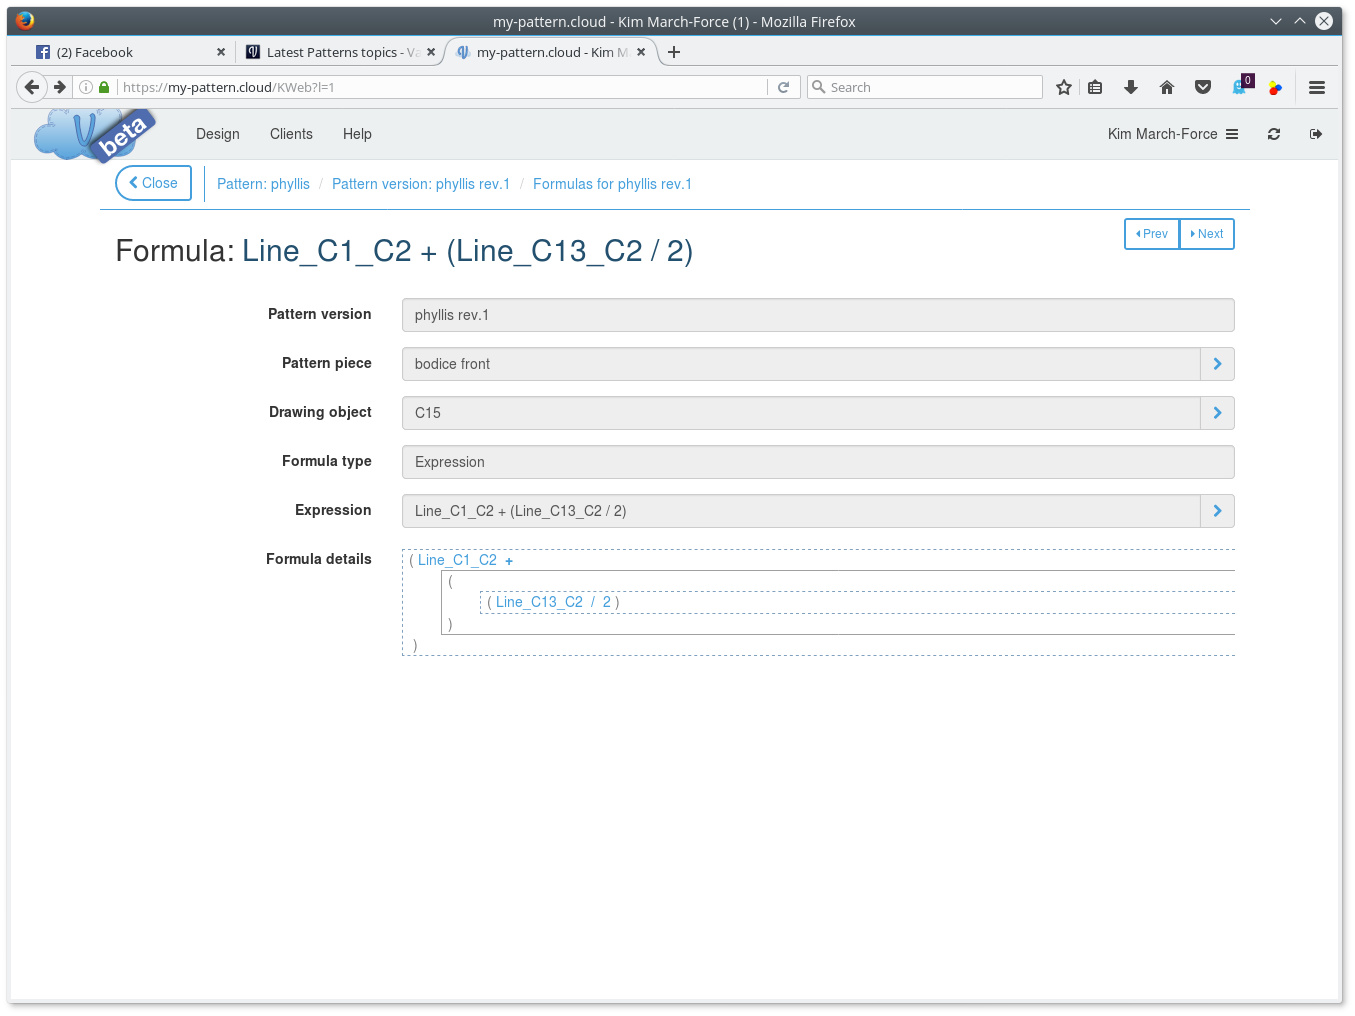Click the browser back arrow
The width and height of the screenshot is (1355, 1016).
point(32,88)
